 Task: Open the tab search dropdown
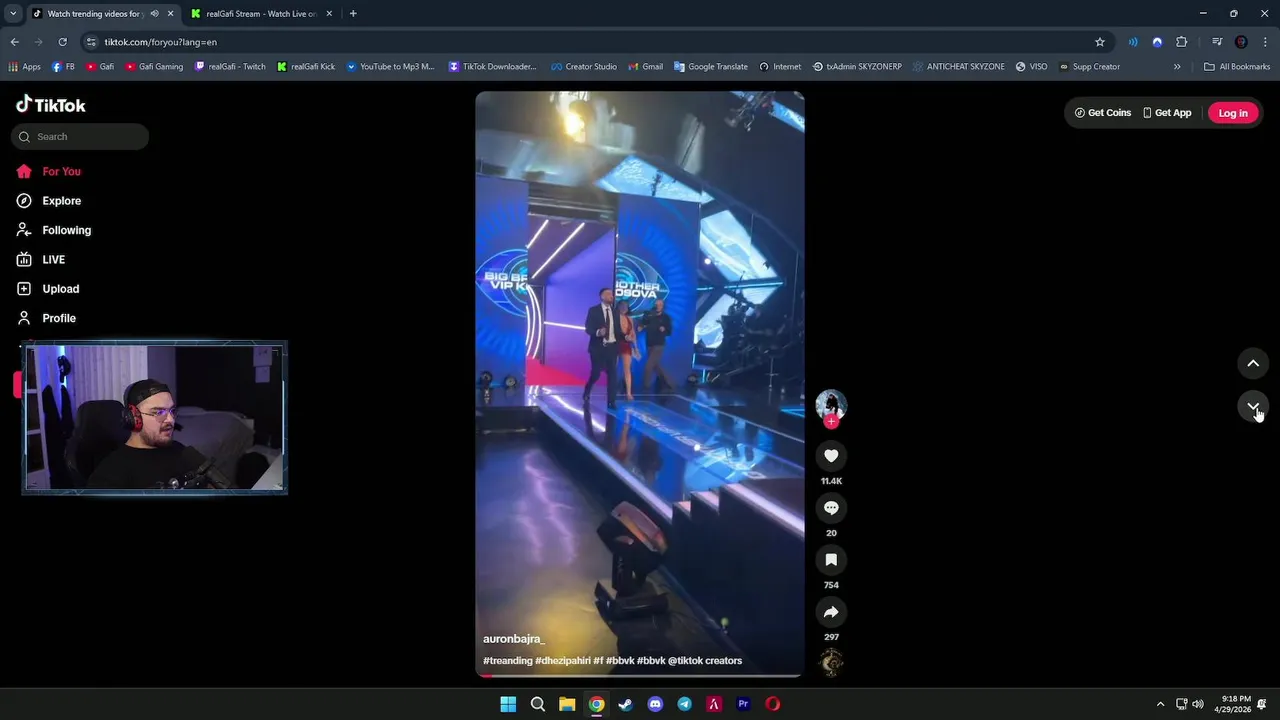click(13, 14)
